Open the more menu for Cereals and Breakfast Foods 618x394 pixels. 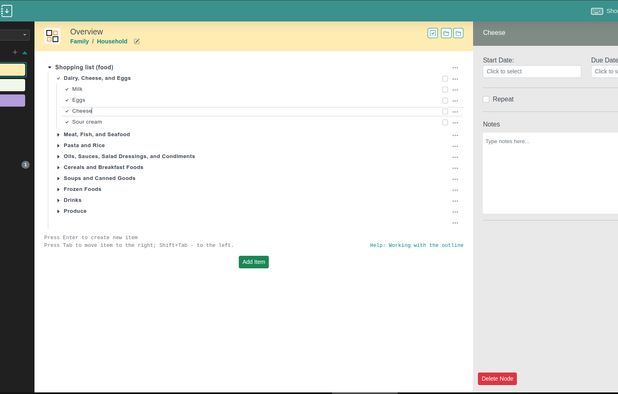pos(455,168)
